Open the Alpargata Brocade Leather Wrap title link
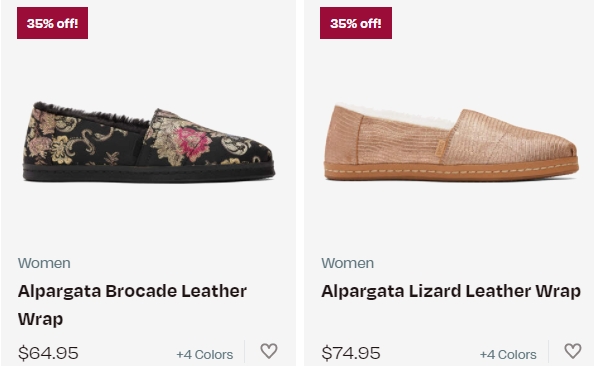Viewport: 594px width, 366px height. [132, 305]
